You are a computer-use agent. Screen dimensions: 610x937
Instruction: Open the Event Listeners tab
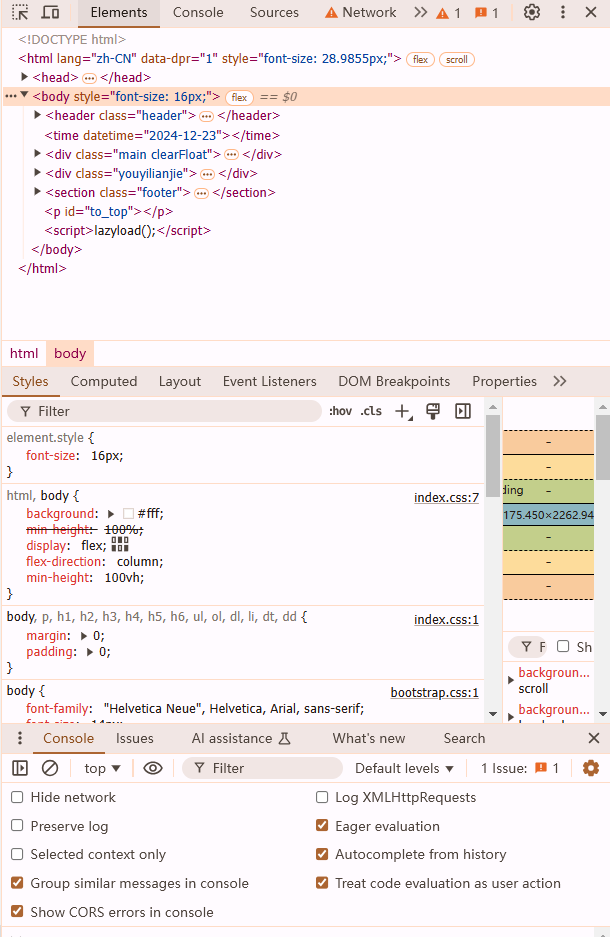tap(269, 381)
